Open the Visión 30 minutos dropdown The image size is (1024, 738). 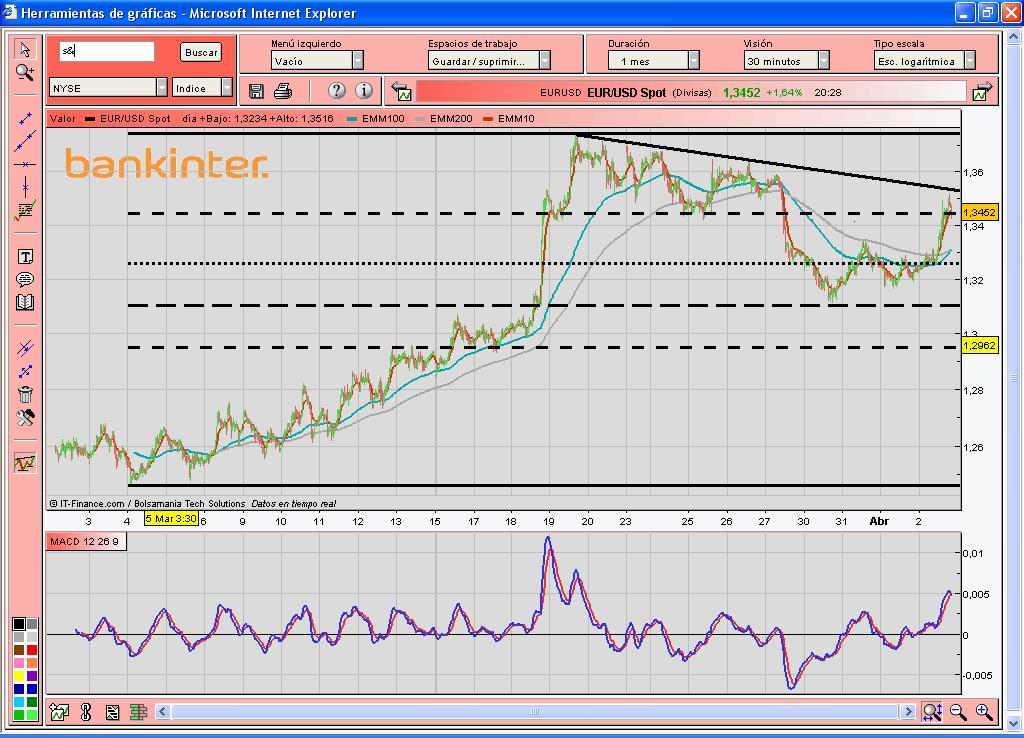tap(786, 61)
